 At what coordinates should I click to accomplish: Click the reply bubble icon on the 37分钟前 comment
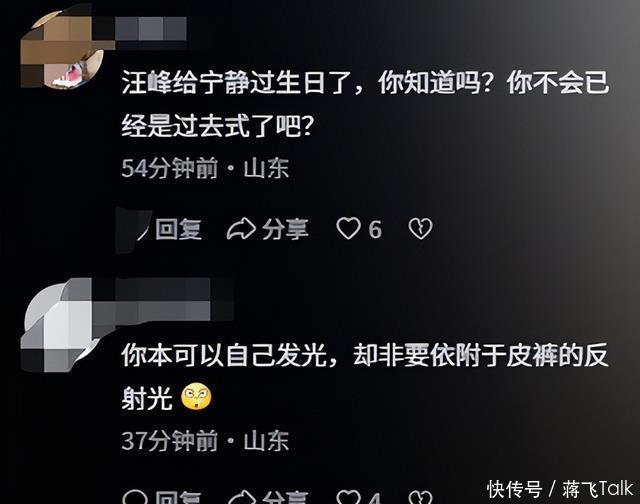coord(135,497)
